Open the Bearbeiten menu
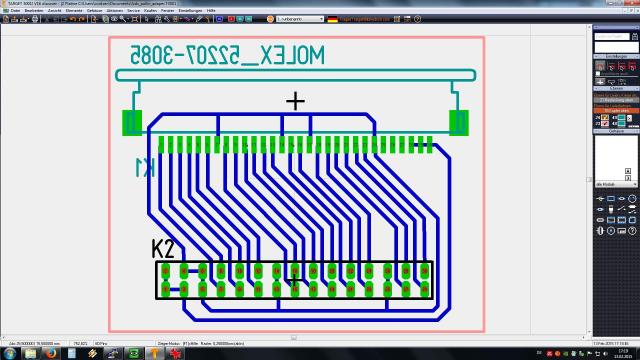Image resolution: width=640 pixels, height=360 pixels. pyautogui.click(x=34, y=11)
